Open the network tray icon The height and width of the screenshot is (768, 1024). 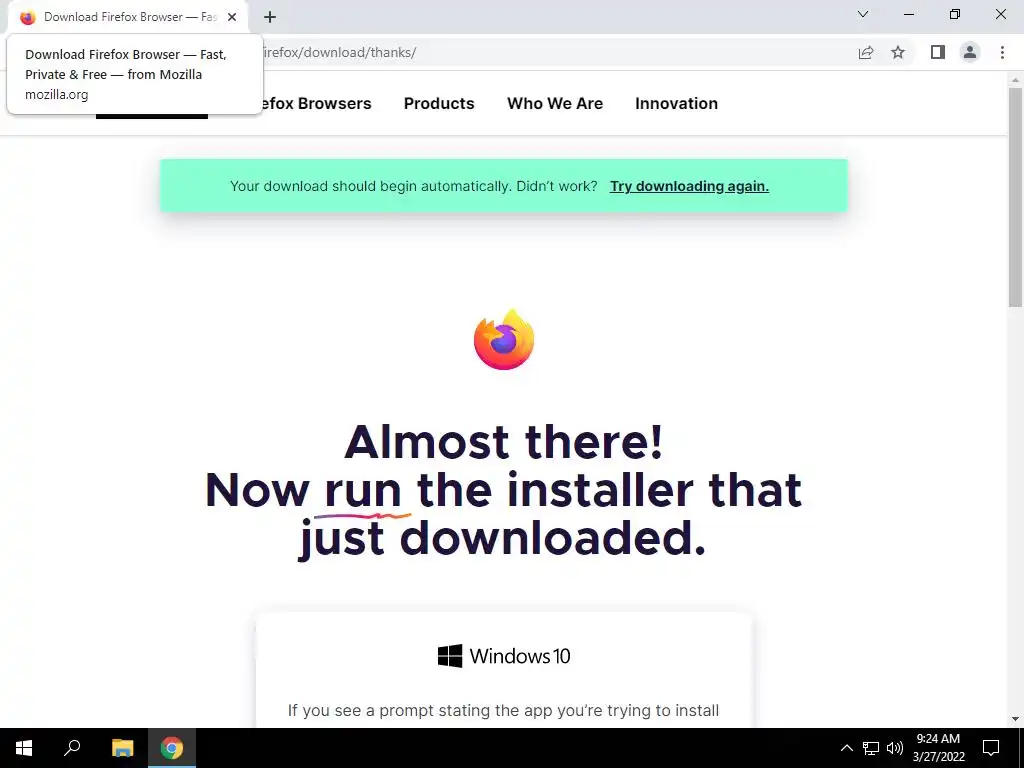[871, 748]
